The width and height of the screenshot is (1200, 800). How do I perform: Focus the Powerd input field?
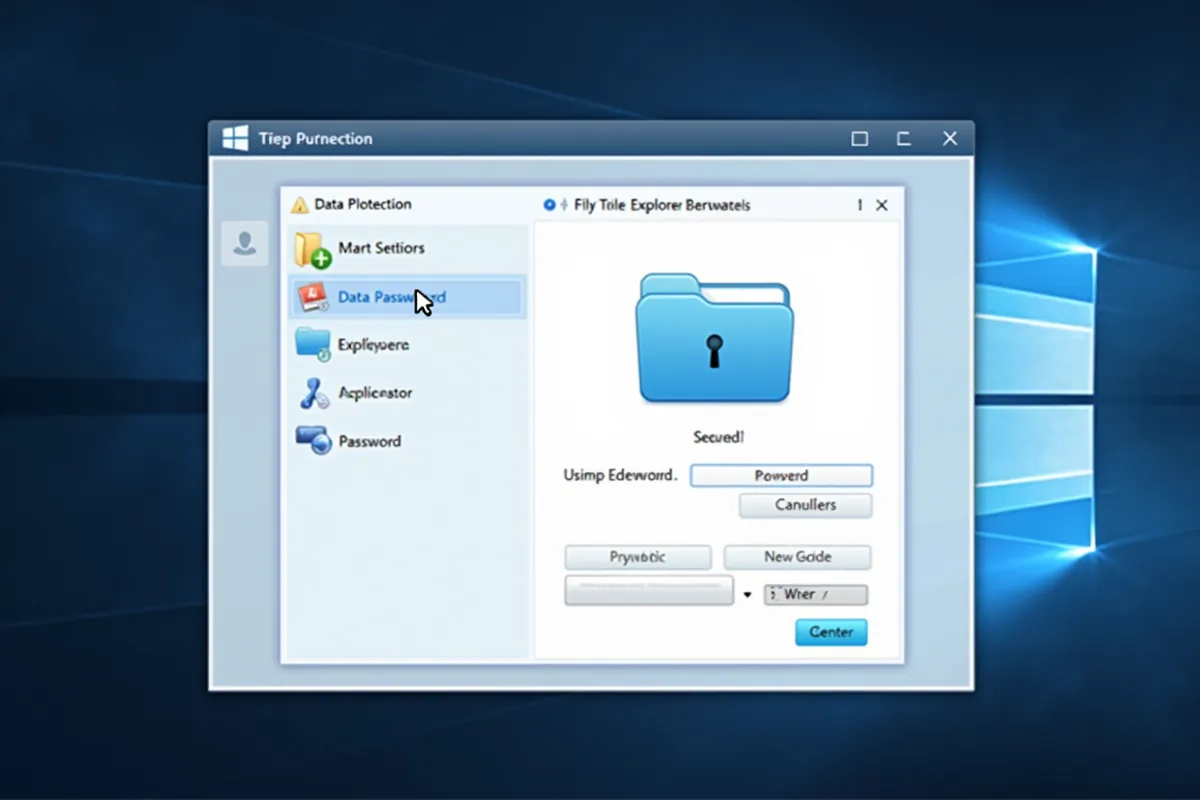tap(781, 475)
